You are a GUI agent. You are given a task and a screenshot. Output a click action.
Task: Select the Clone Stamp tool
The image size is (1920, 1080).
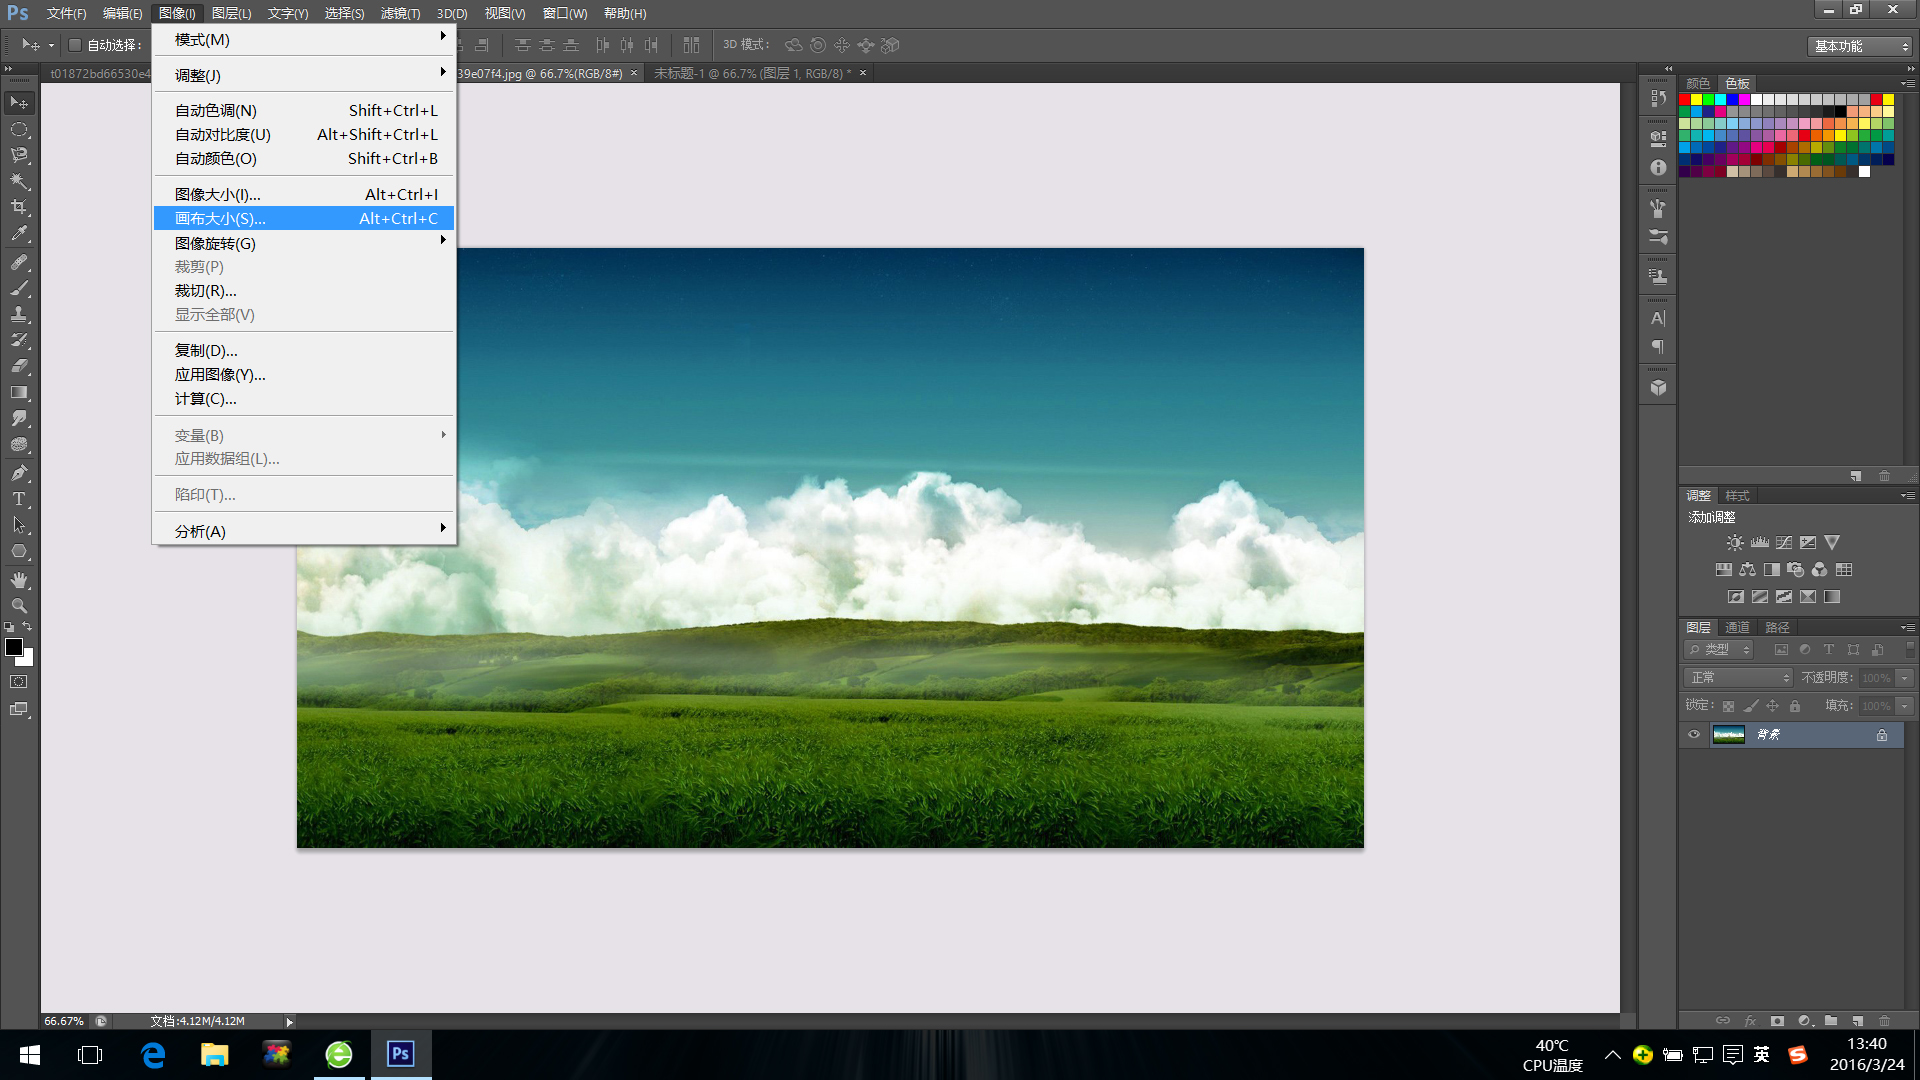coord(19,313)
